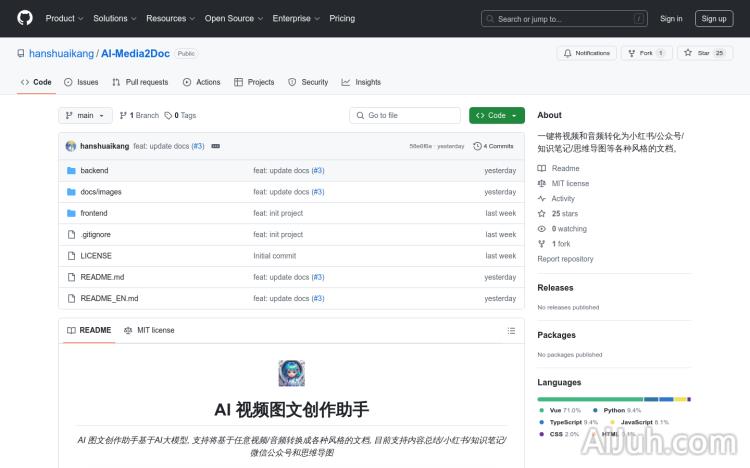
Task: Click the pulse icon beside Activity
Action: point(541,199)
